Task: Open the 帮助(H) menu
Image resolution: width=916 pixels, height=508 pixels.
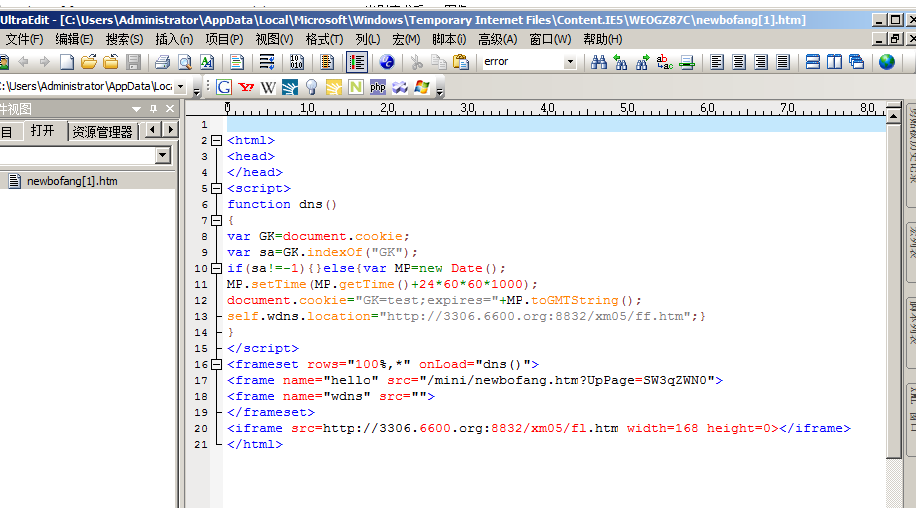Action: [603, 39]
